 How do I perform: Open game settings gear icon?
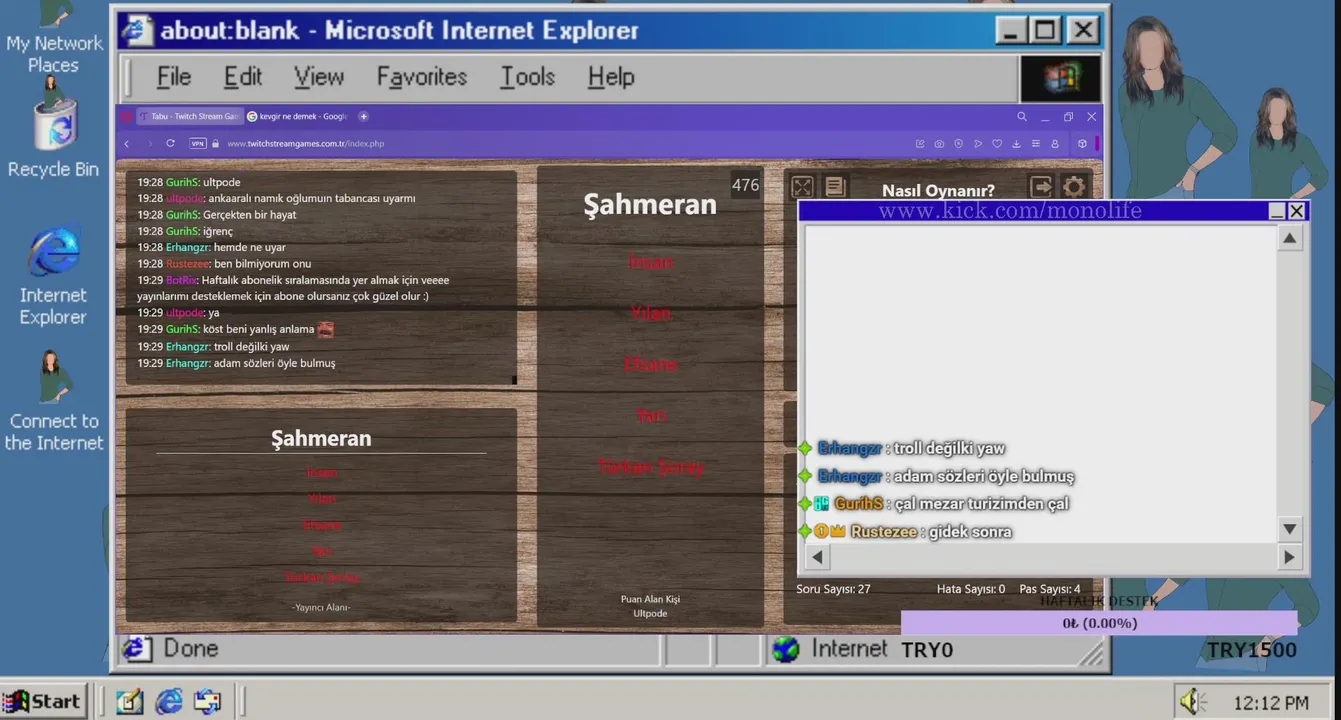coord(1074,187)
